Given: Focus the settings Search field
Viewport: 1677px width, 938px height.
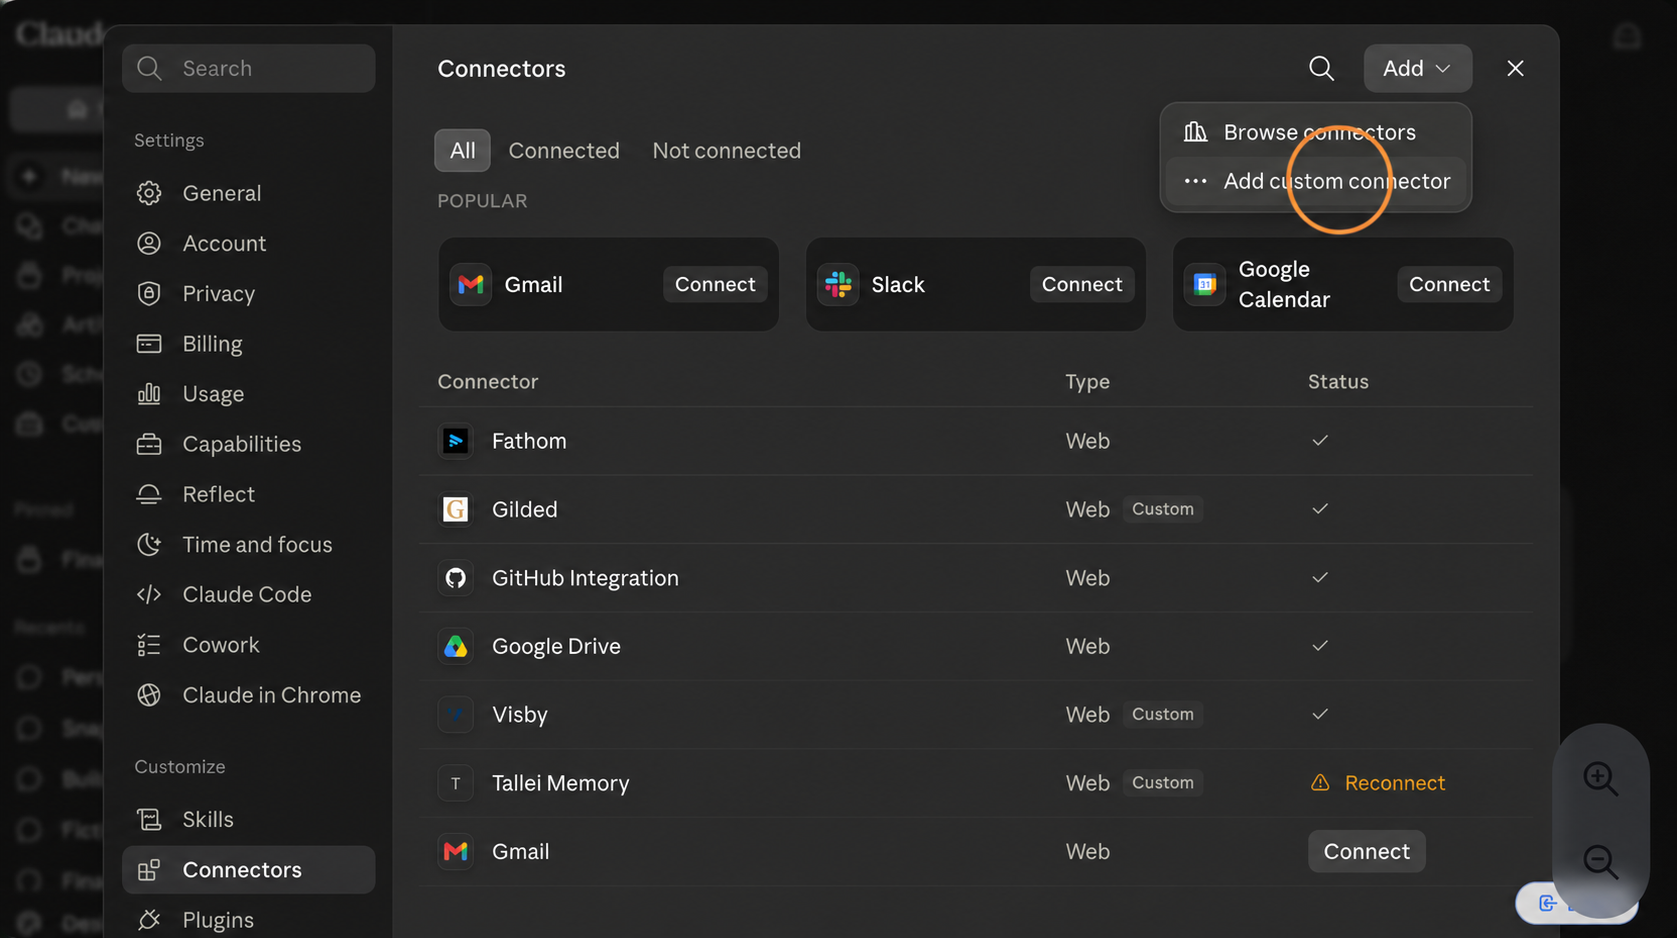Looking at the screenshot, I should (249, 68).
